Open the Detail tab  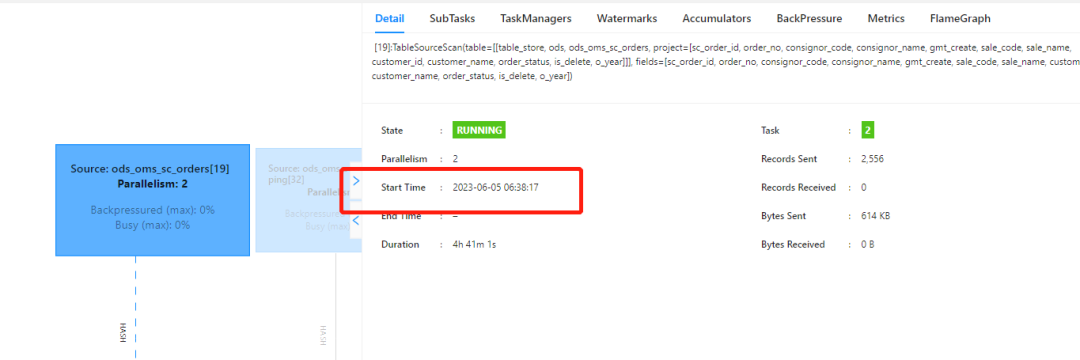tap(389, 19)
